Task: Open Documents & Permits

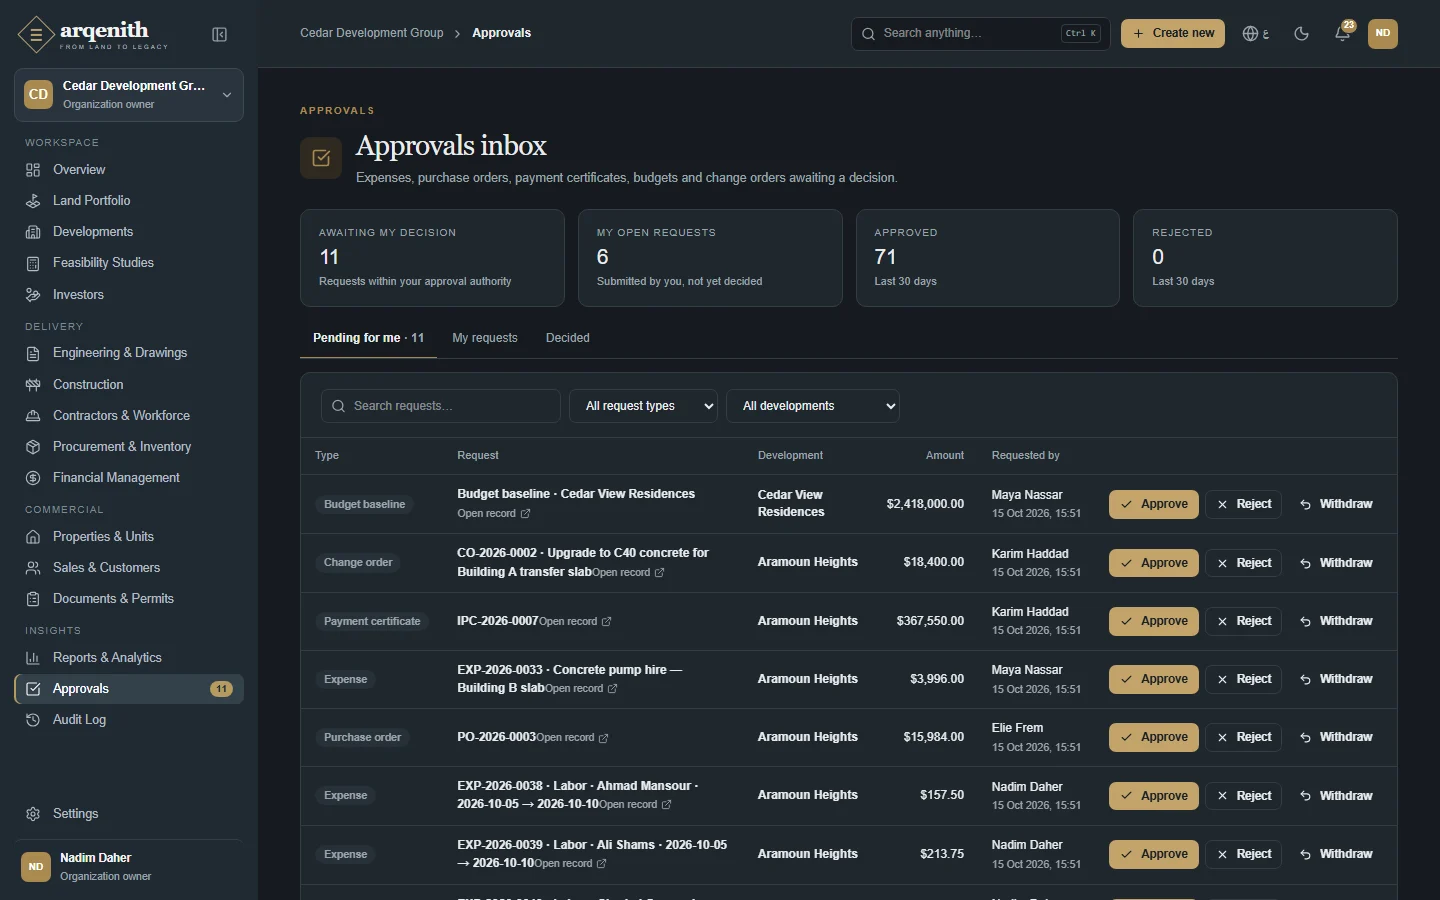Action: 129,599
